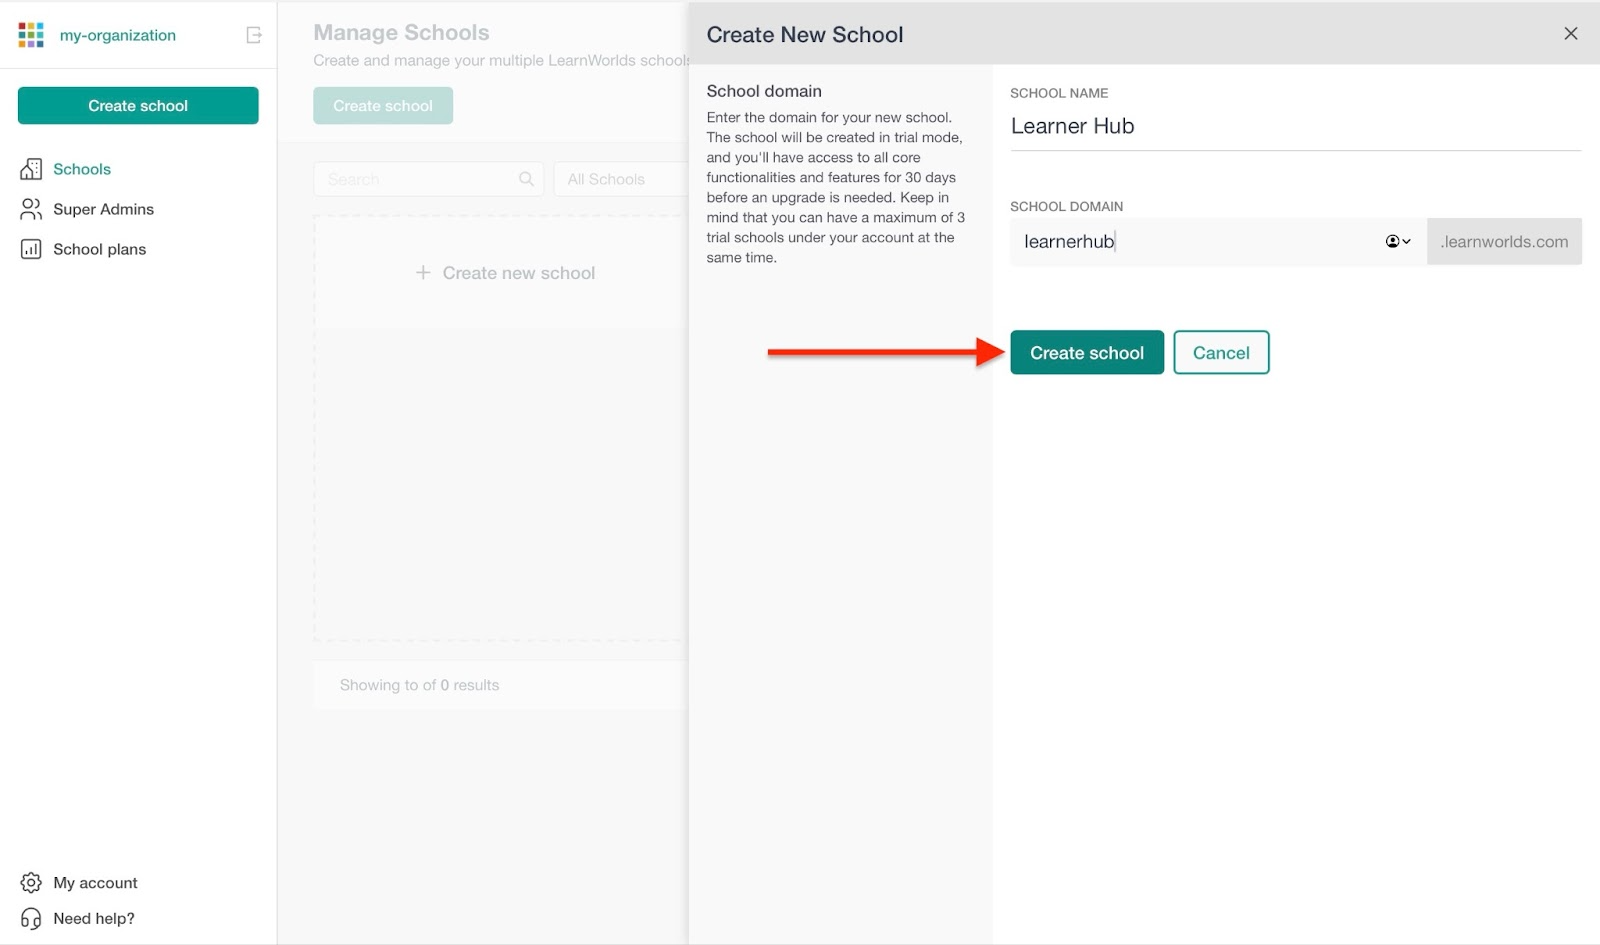The height and width of the screenshot is (945, 1600).
Task: Click the sidebar Create school button
Action: click(x=138, y=106)
